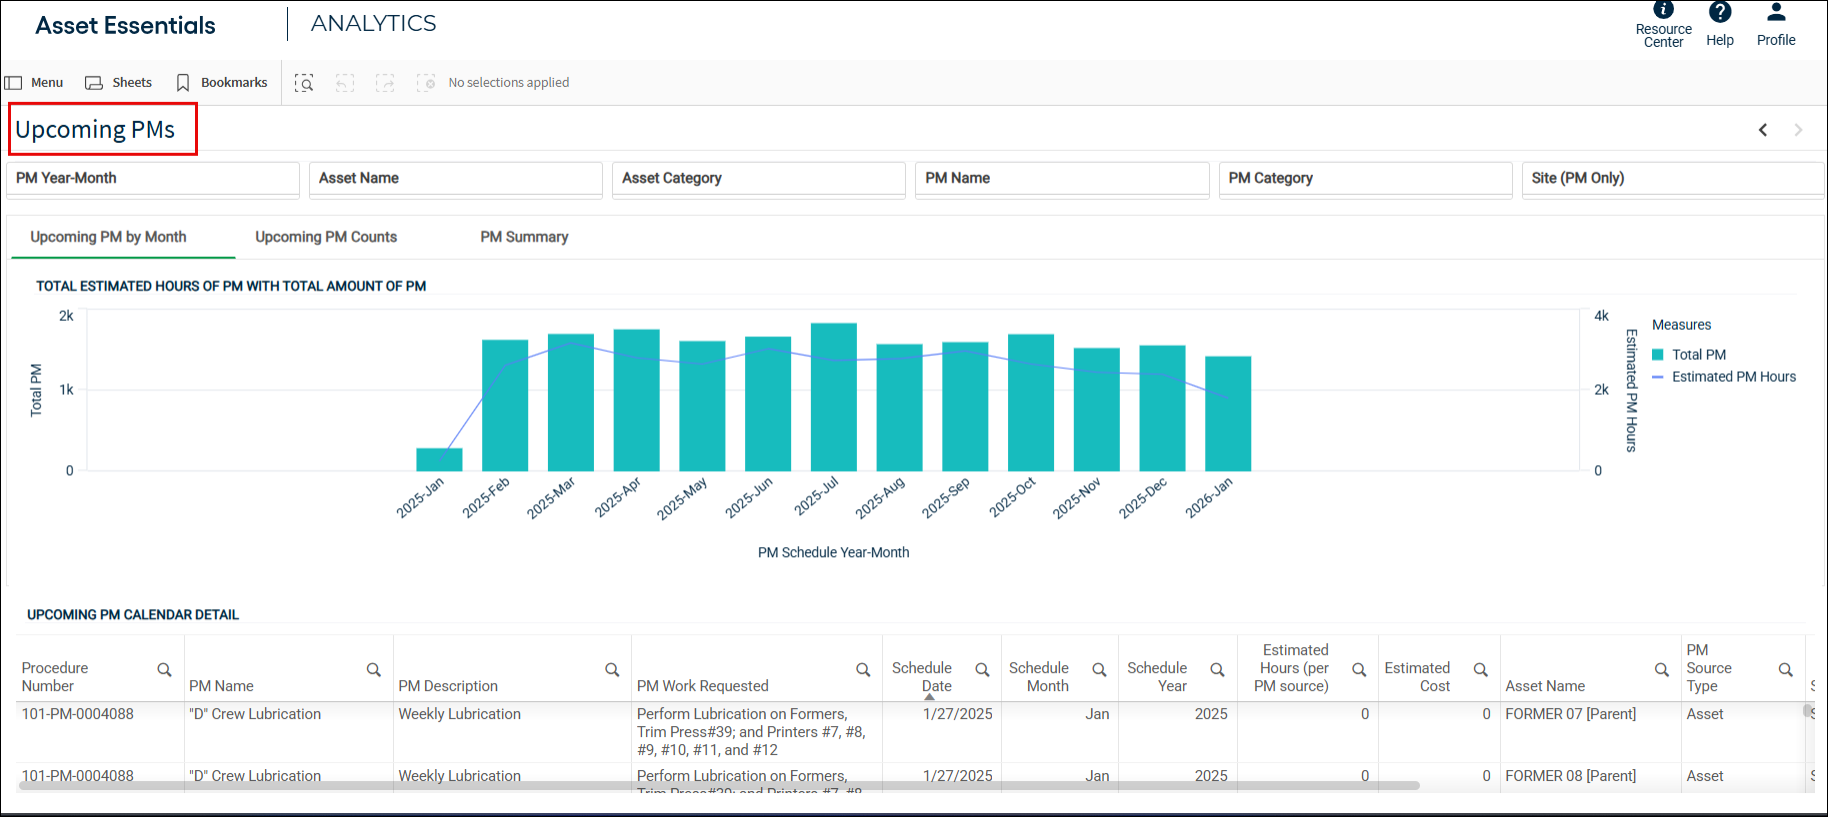This screenshot has width=1828, height=817.
Task: Switch to Upcoming PM Counts tab
Action: pos(326,237)
